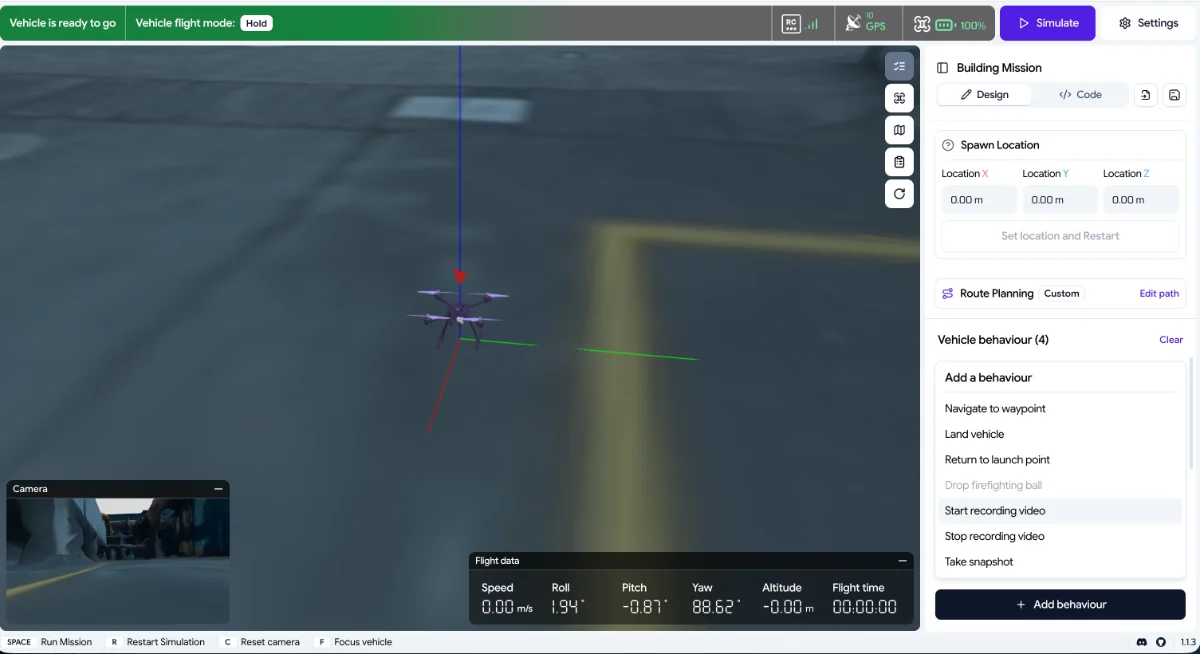The image size is (1200, 654).
Task: Collapse the Camera preview panel
Action: [218, 489]
